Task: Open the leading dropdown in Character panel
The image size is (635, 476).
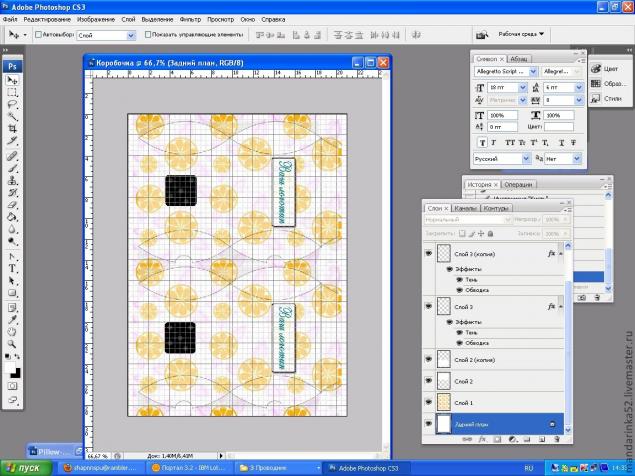Action: coord(579,87)
